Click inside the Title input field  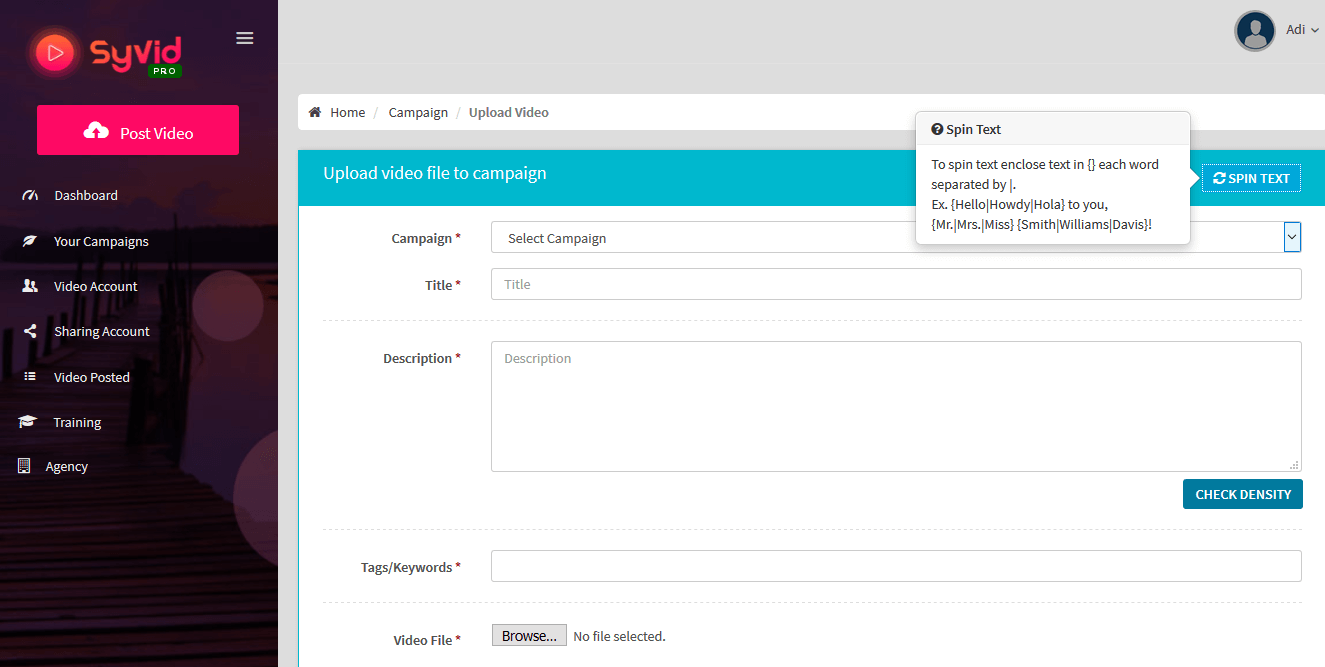coord(895,284)
